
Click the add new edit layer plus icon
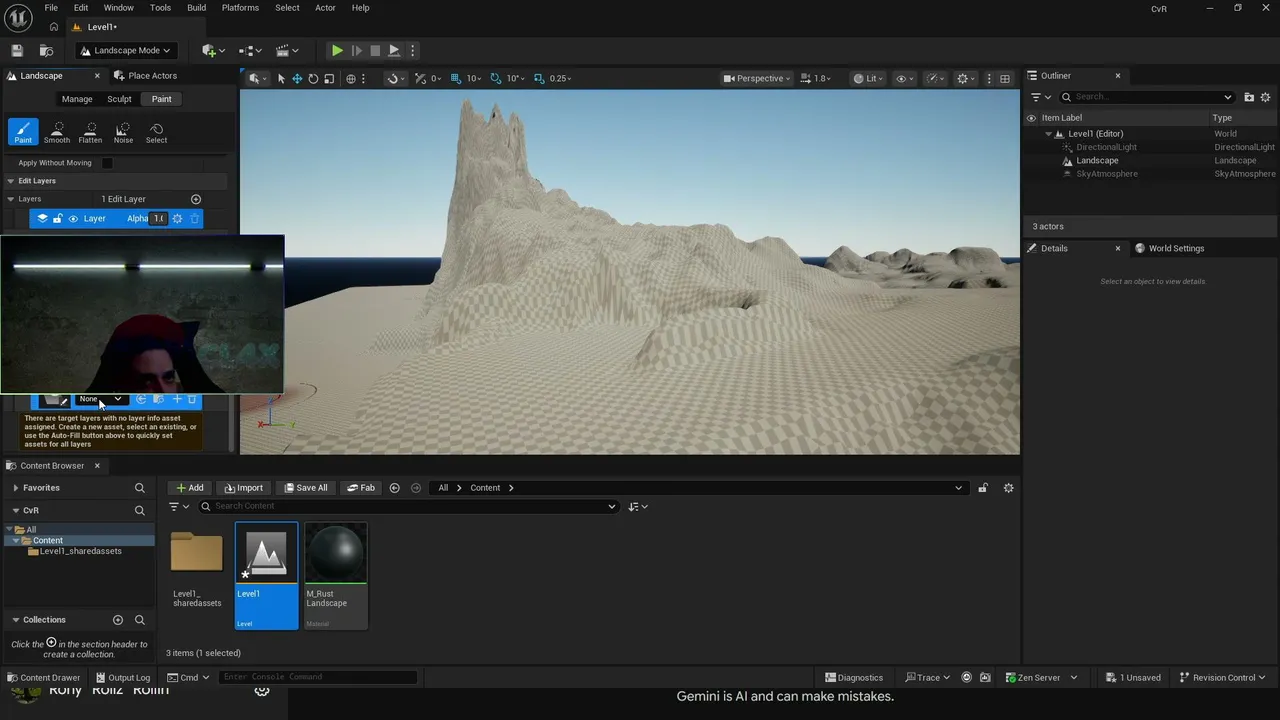[x=196, y=199]
